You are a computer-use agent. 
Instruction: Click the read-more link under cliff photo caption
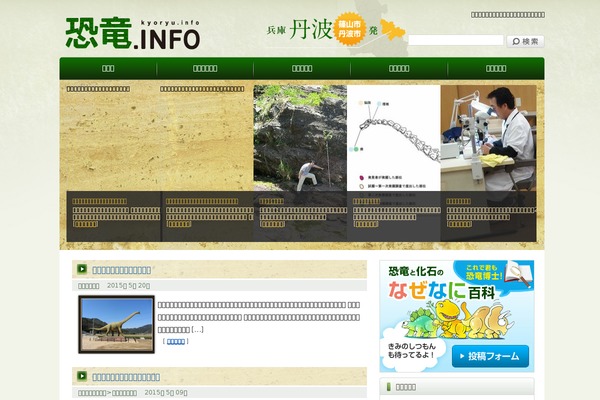pos(272,224)
